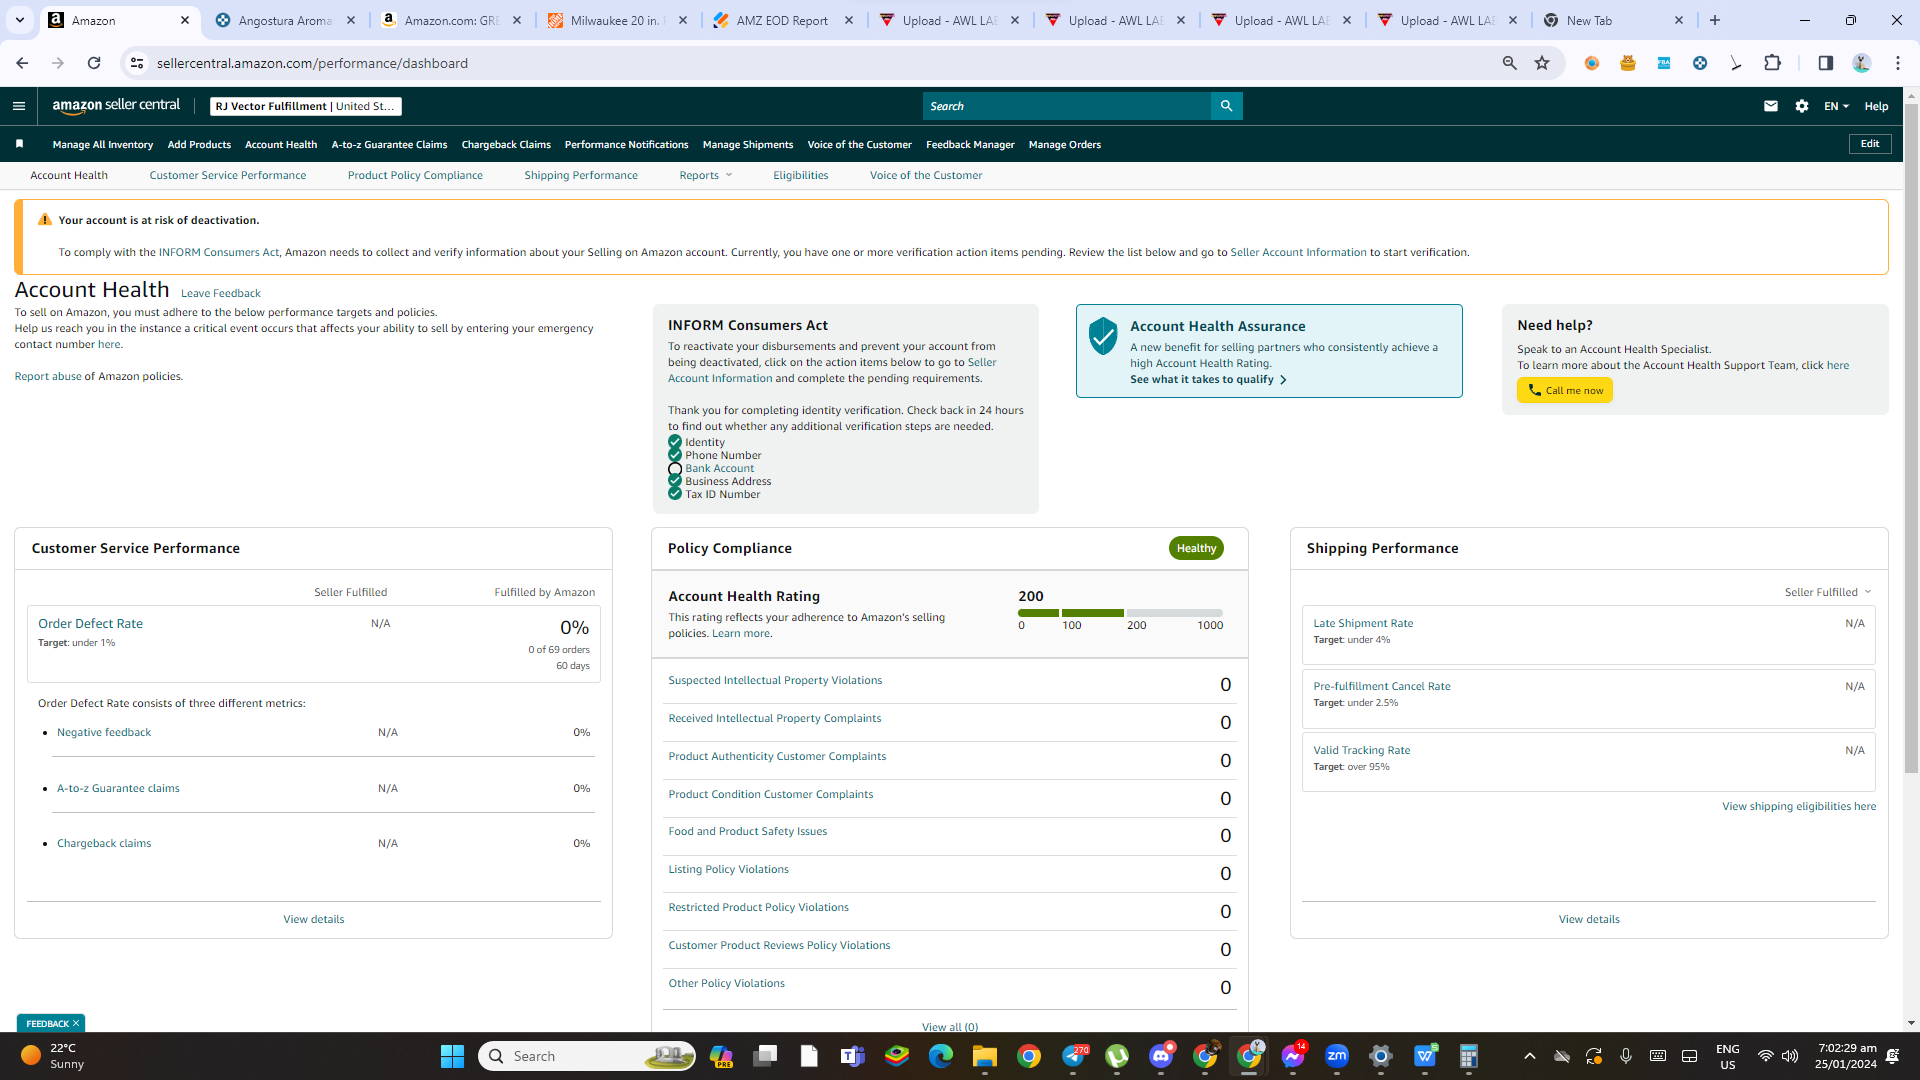Viewport: 1920px width, 1080px height.
Task: Click the unchecked Bank Account status circle
Action: click(x=675, y=469)
